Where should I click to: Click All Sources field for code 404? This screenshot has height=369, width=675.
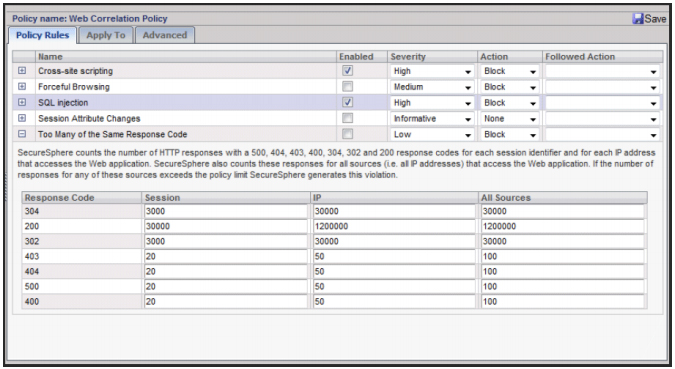click(x=562, y=272)
